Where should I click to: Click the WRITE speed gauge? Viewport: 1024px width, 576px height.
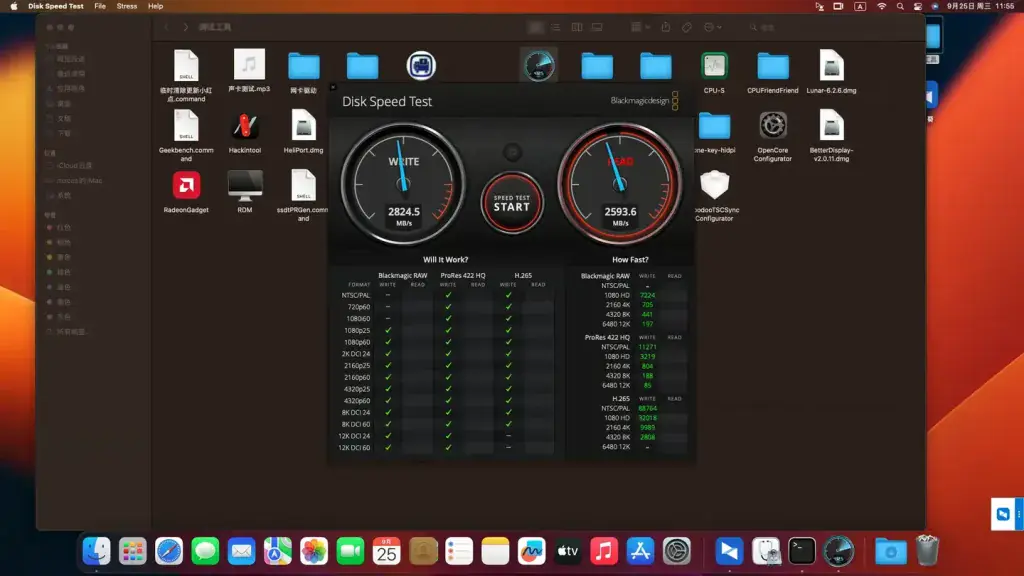pos(404,183)
